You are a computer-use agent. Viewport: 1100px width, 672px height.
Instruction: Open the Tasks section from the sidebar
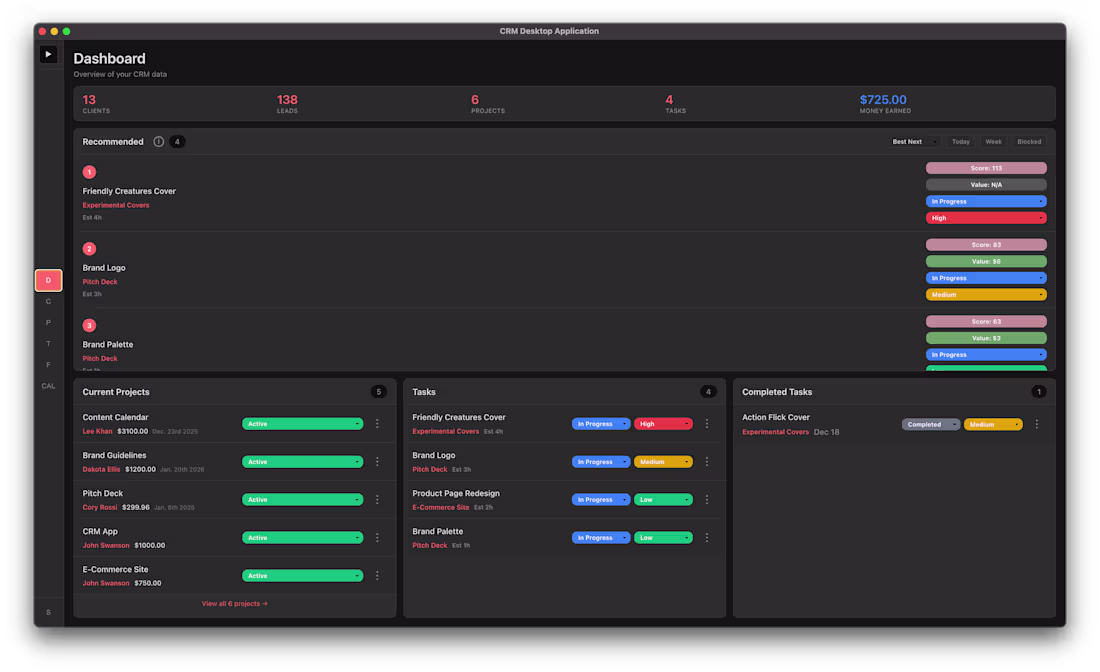(x=48, y=343)
